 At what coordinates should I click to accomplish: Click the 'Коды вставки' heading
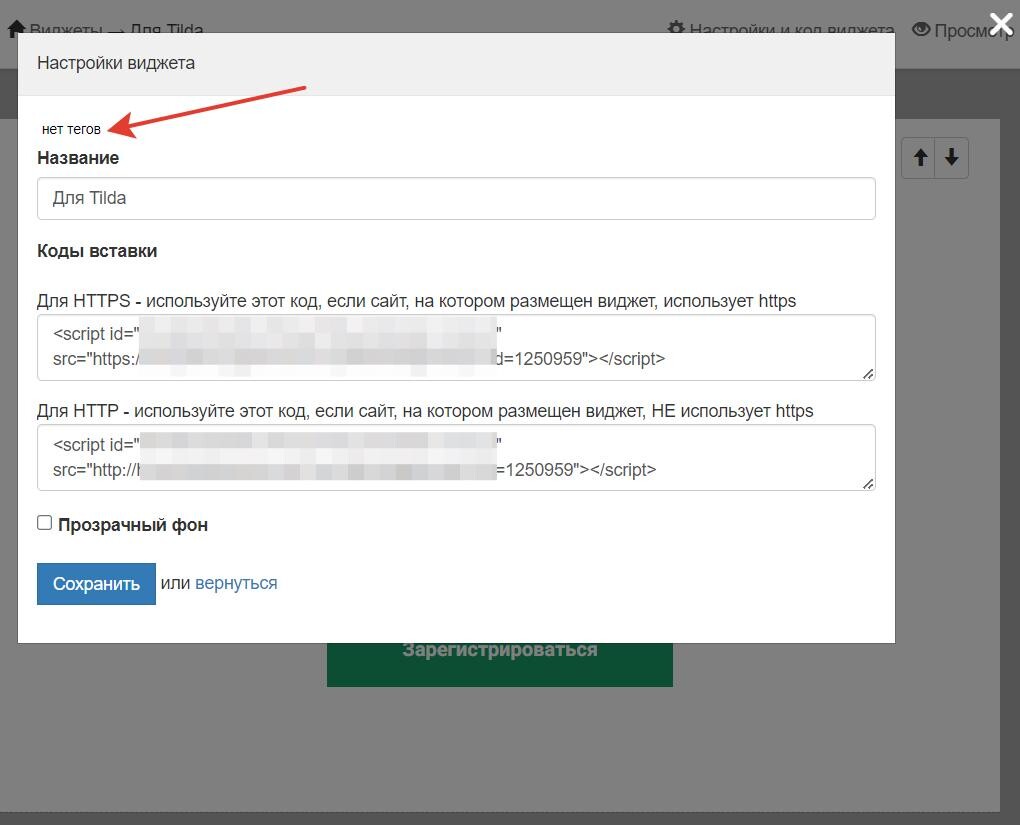97,250
